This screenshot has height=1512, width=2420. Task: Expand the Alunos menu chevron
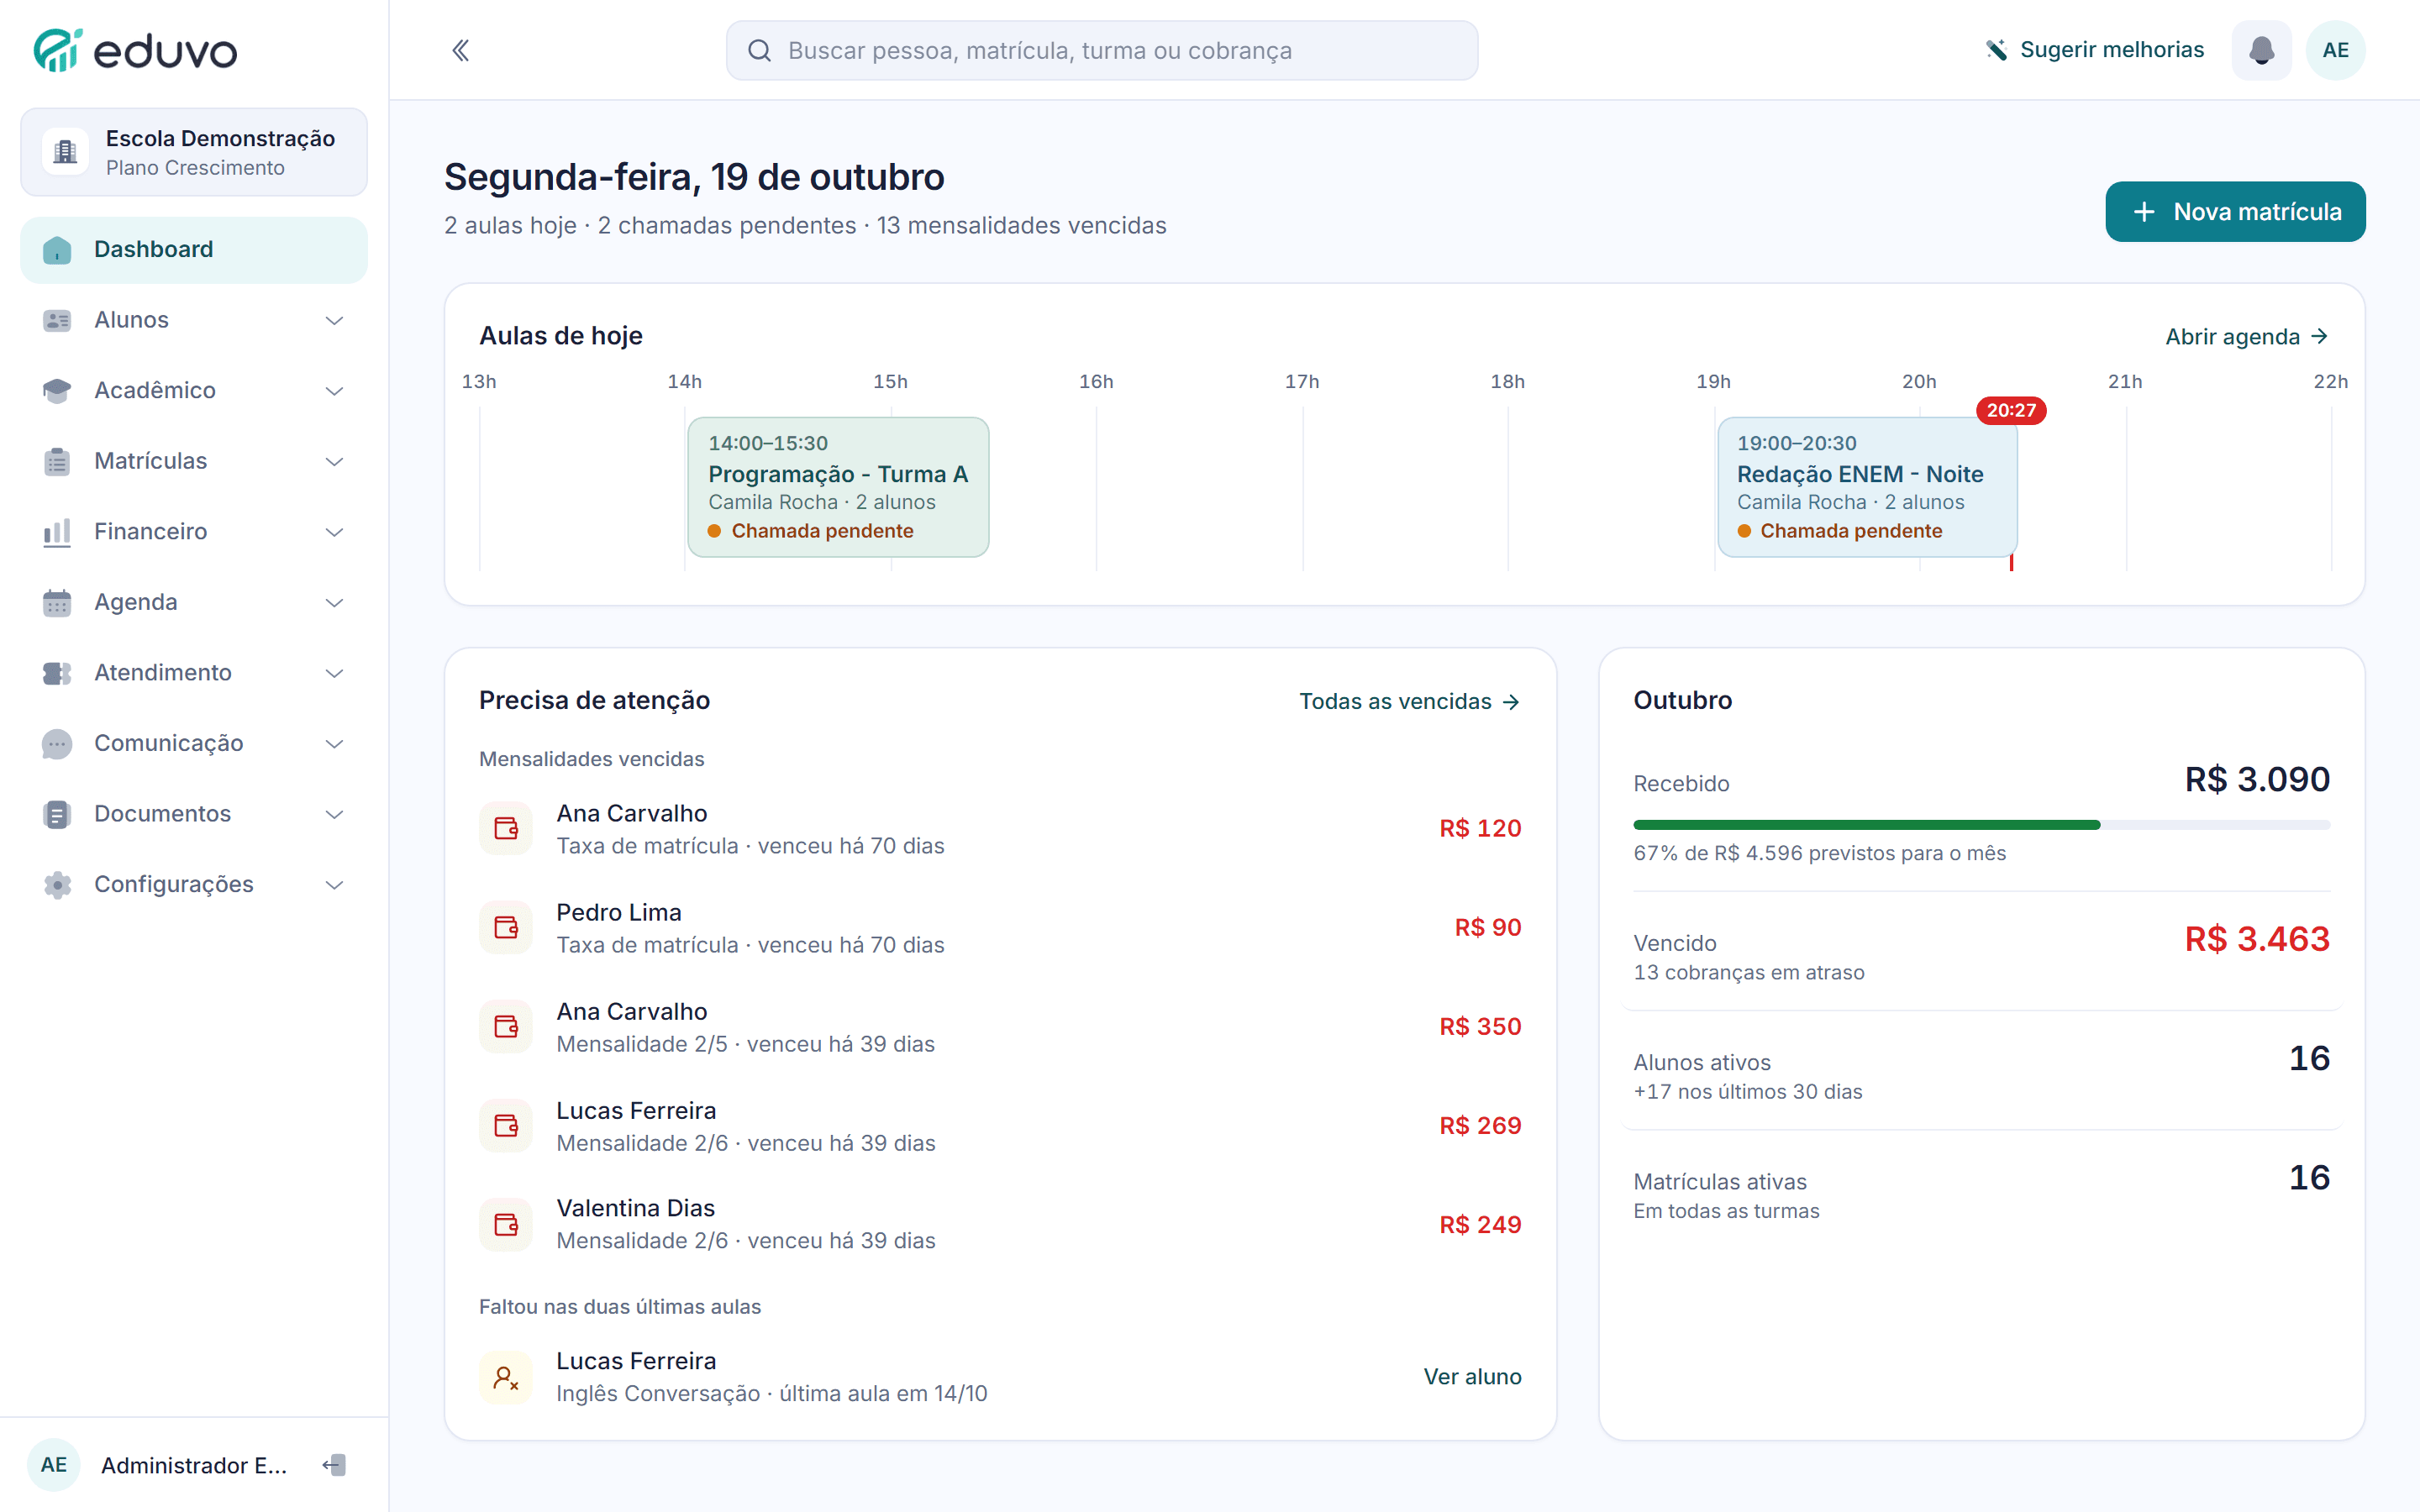335,320
